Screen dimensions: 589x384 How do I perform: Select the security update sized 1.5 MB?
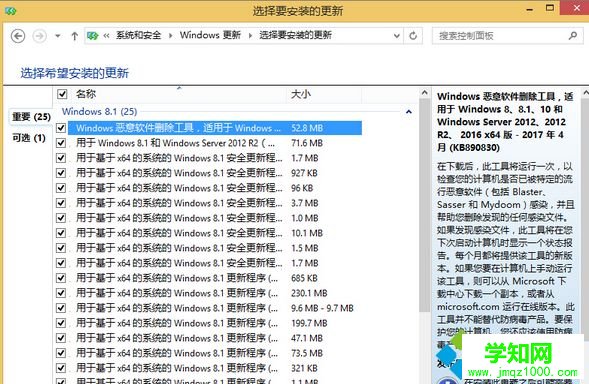215,248
